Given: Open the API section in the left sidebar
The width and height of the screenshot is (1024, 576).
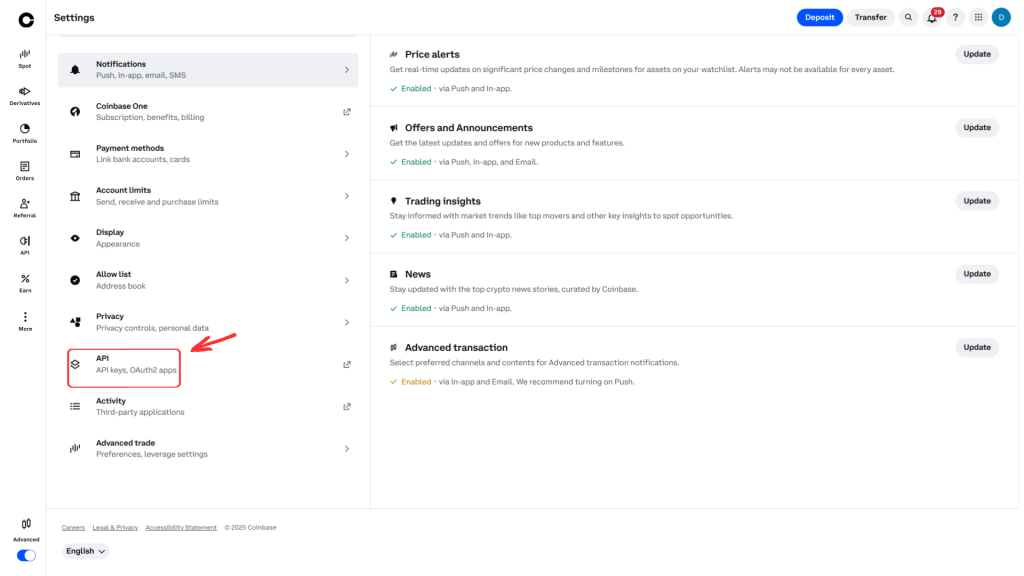Looking at the screenshot, I should point(25,246).
